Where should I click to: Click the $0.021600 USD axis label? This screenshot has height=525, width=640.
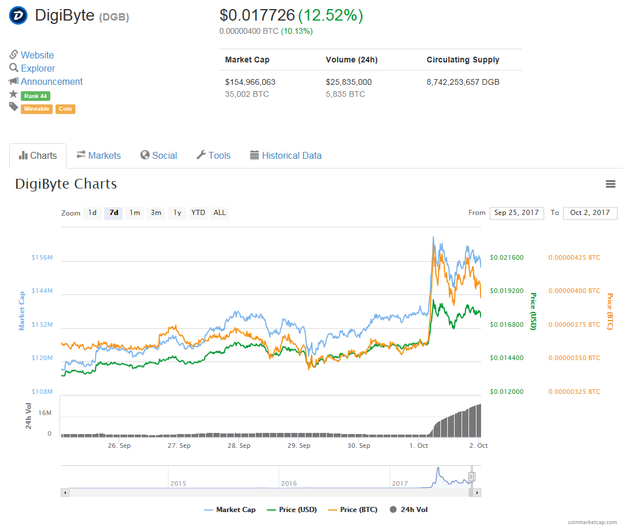click(x=507, y=258)
